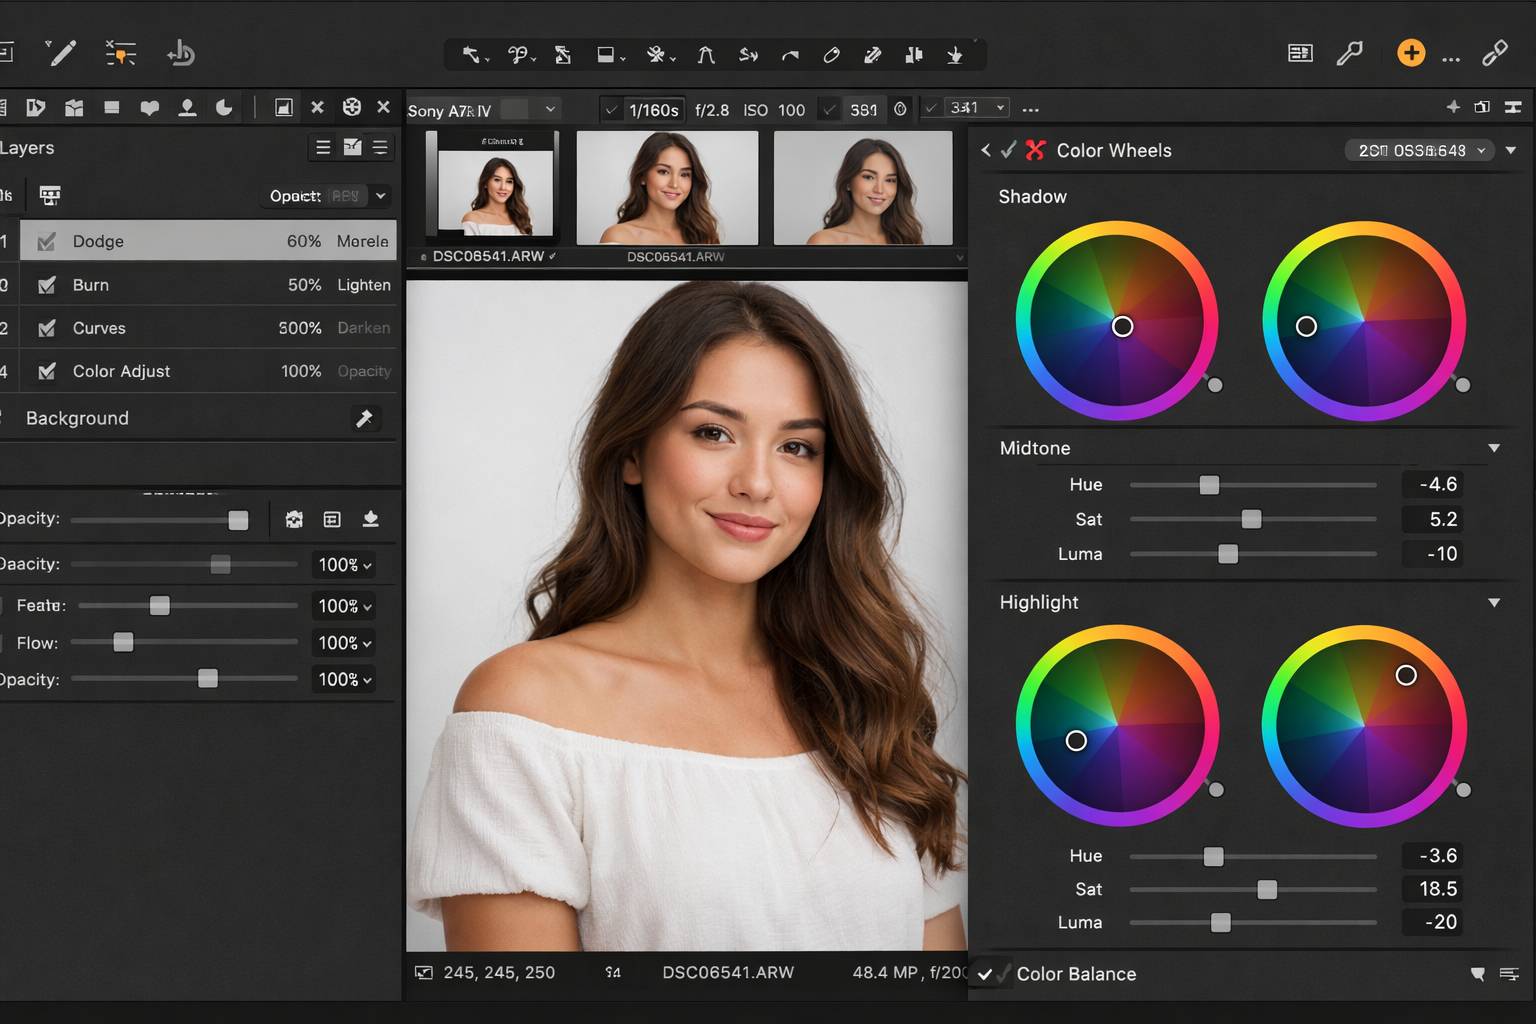Go back using Color Wheels back arrow

[986, 150]
